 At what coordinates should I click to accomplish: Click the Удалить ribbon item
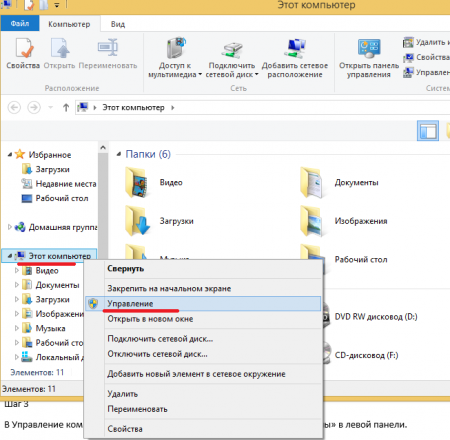[x=426, y=42]
